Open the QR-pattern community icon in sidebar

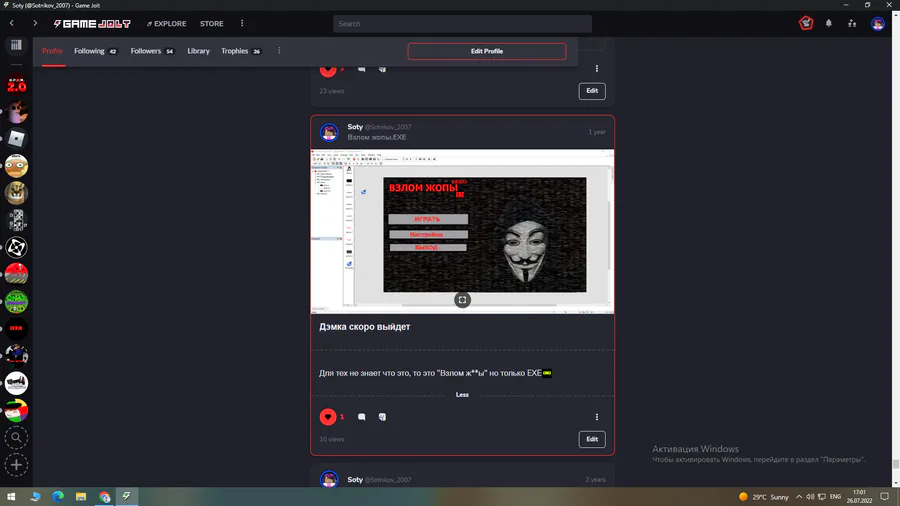(x=16, y=220)
